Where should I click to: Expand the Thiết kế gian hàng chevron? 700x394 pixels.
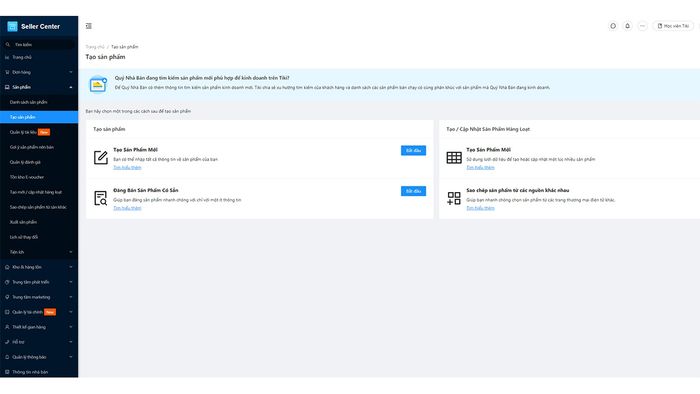point(71,327)
